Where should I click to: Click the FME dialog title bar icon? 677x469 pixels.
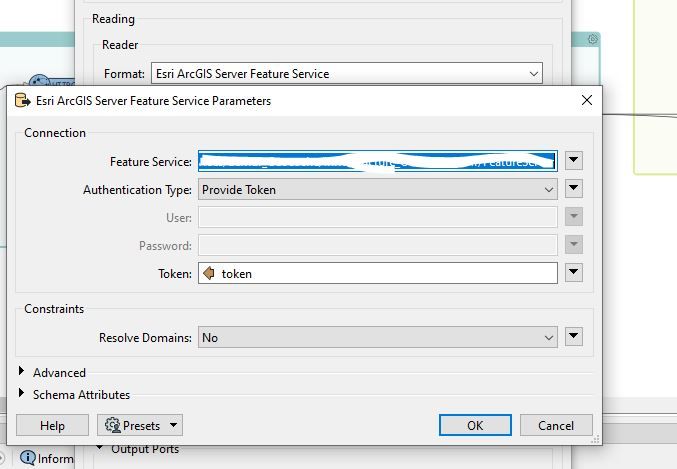pos(22,101)
